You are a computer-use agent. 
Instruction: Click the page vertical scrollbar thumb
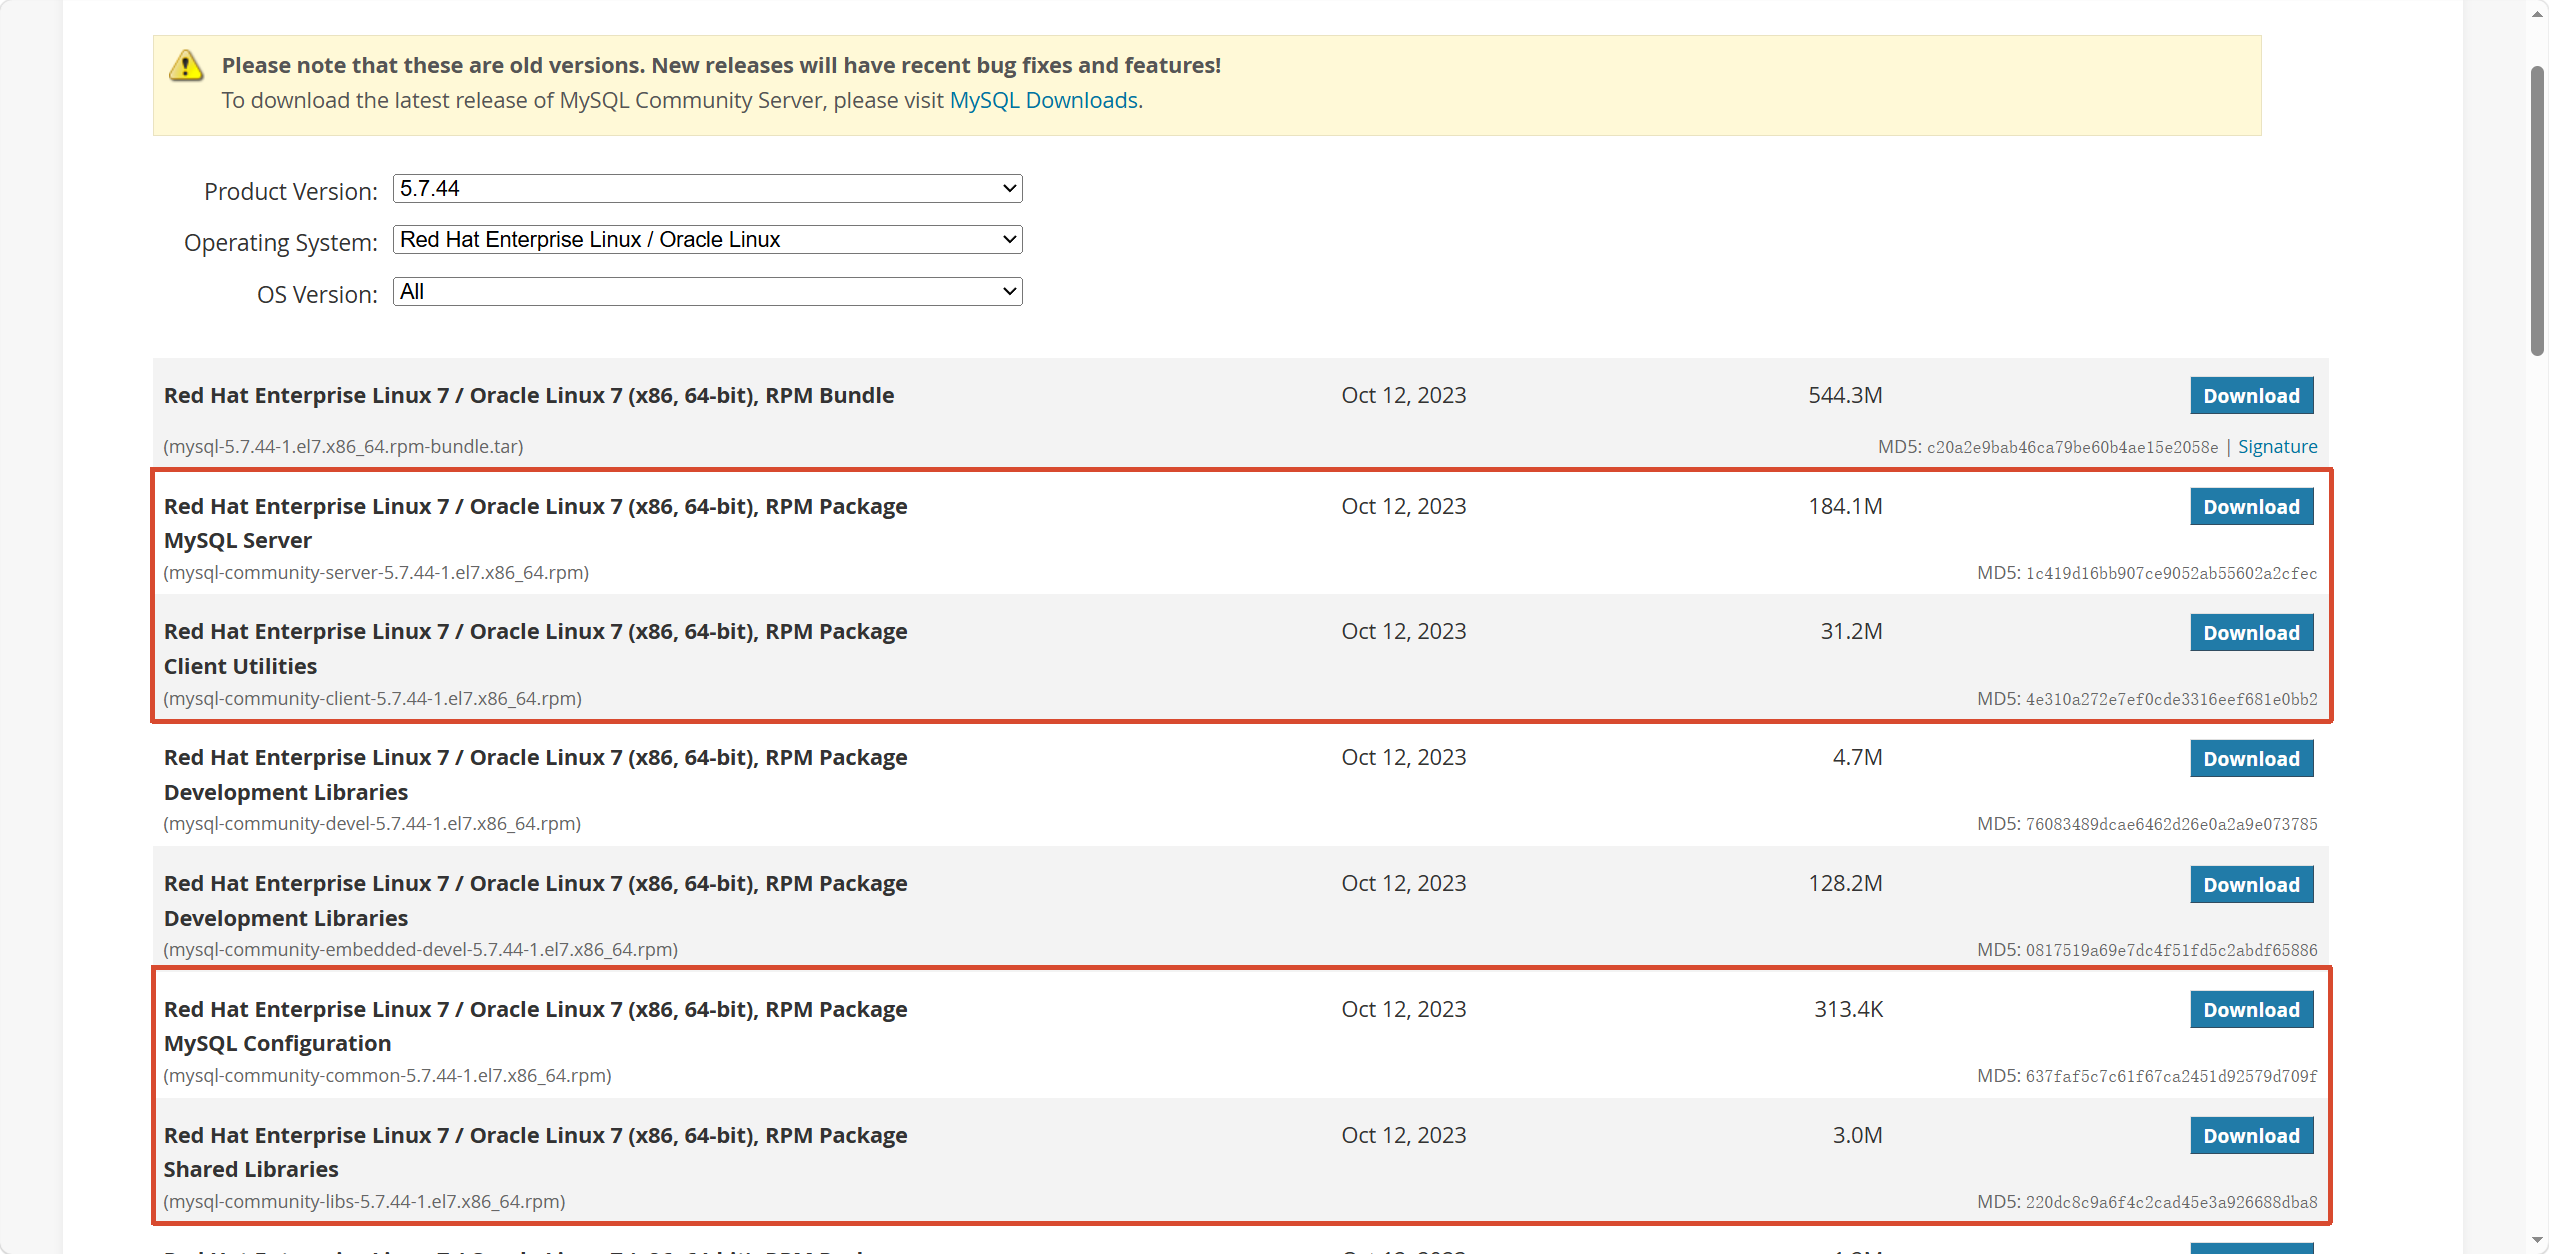(x=2536, y=210)
